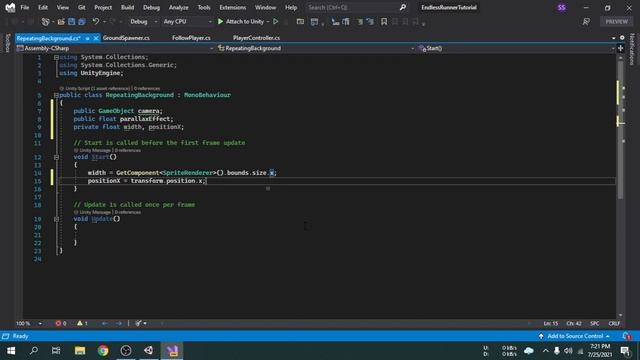The image size is (640, 360).
Task: Click the notifications bell in the blue status bar
Action: [x=626, y=336]
